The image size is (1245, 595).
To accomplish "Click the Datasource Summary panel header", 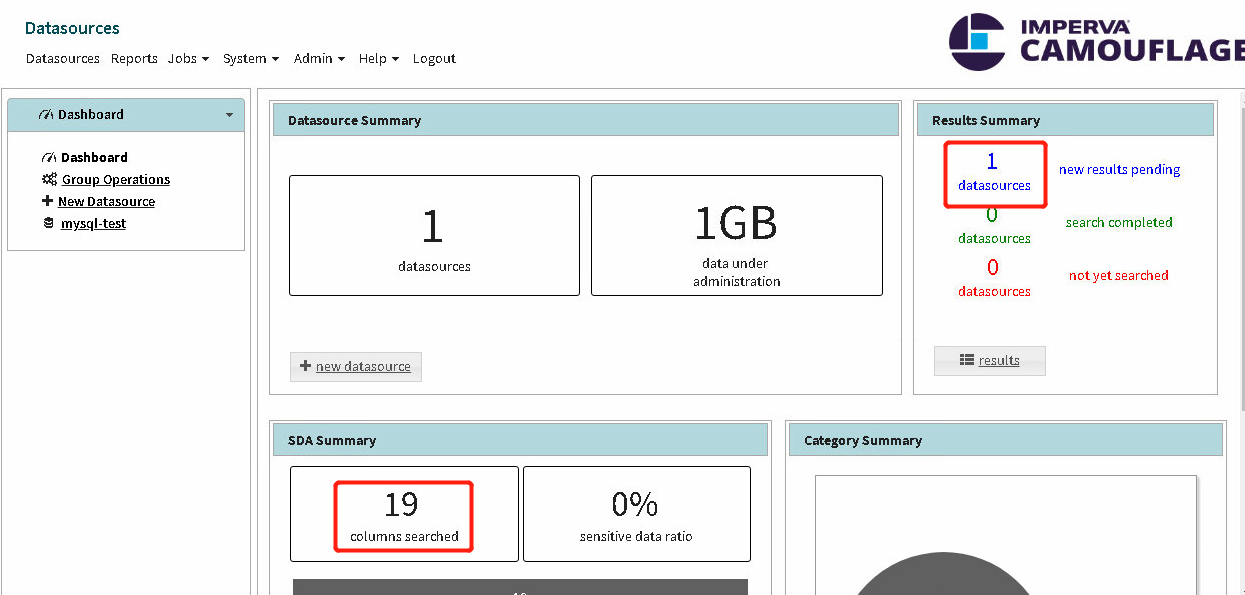I will (586, 120).
